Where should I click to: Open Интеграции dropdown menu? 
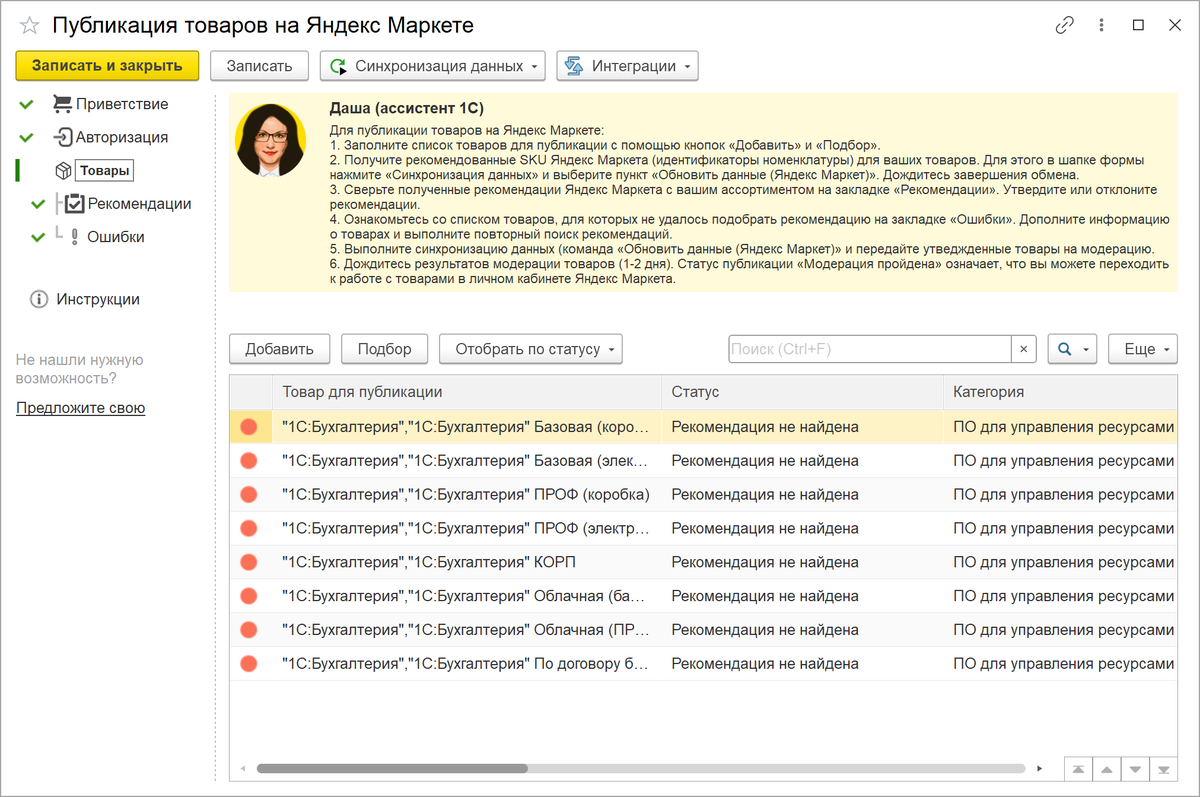(627, 66)
